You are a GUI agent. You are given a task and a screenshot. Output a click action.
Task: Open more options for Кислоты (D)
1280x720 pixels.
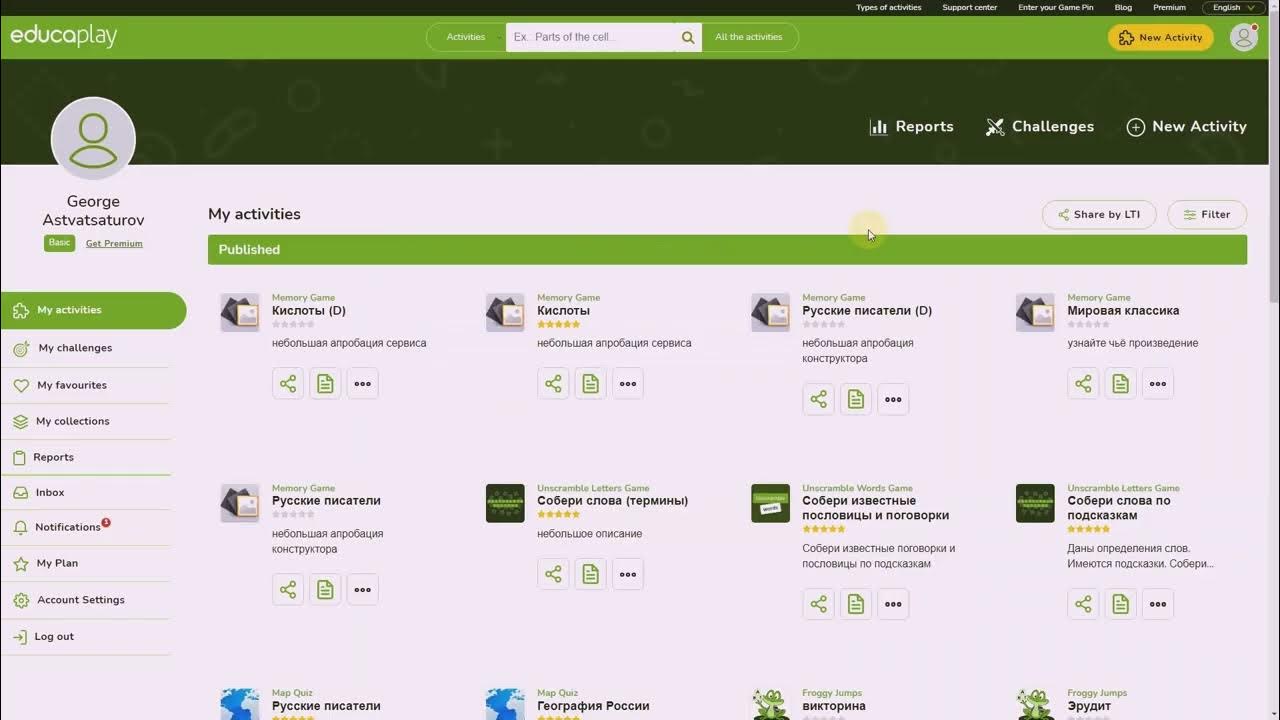click(x=362, y=383)
